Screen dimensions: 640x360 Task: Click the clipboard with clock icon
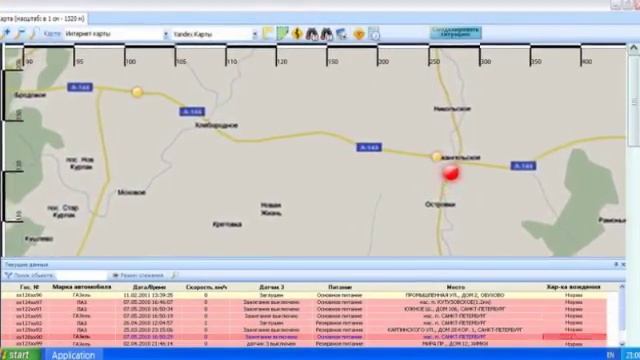pos(374,34)
